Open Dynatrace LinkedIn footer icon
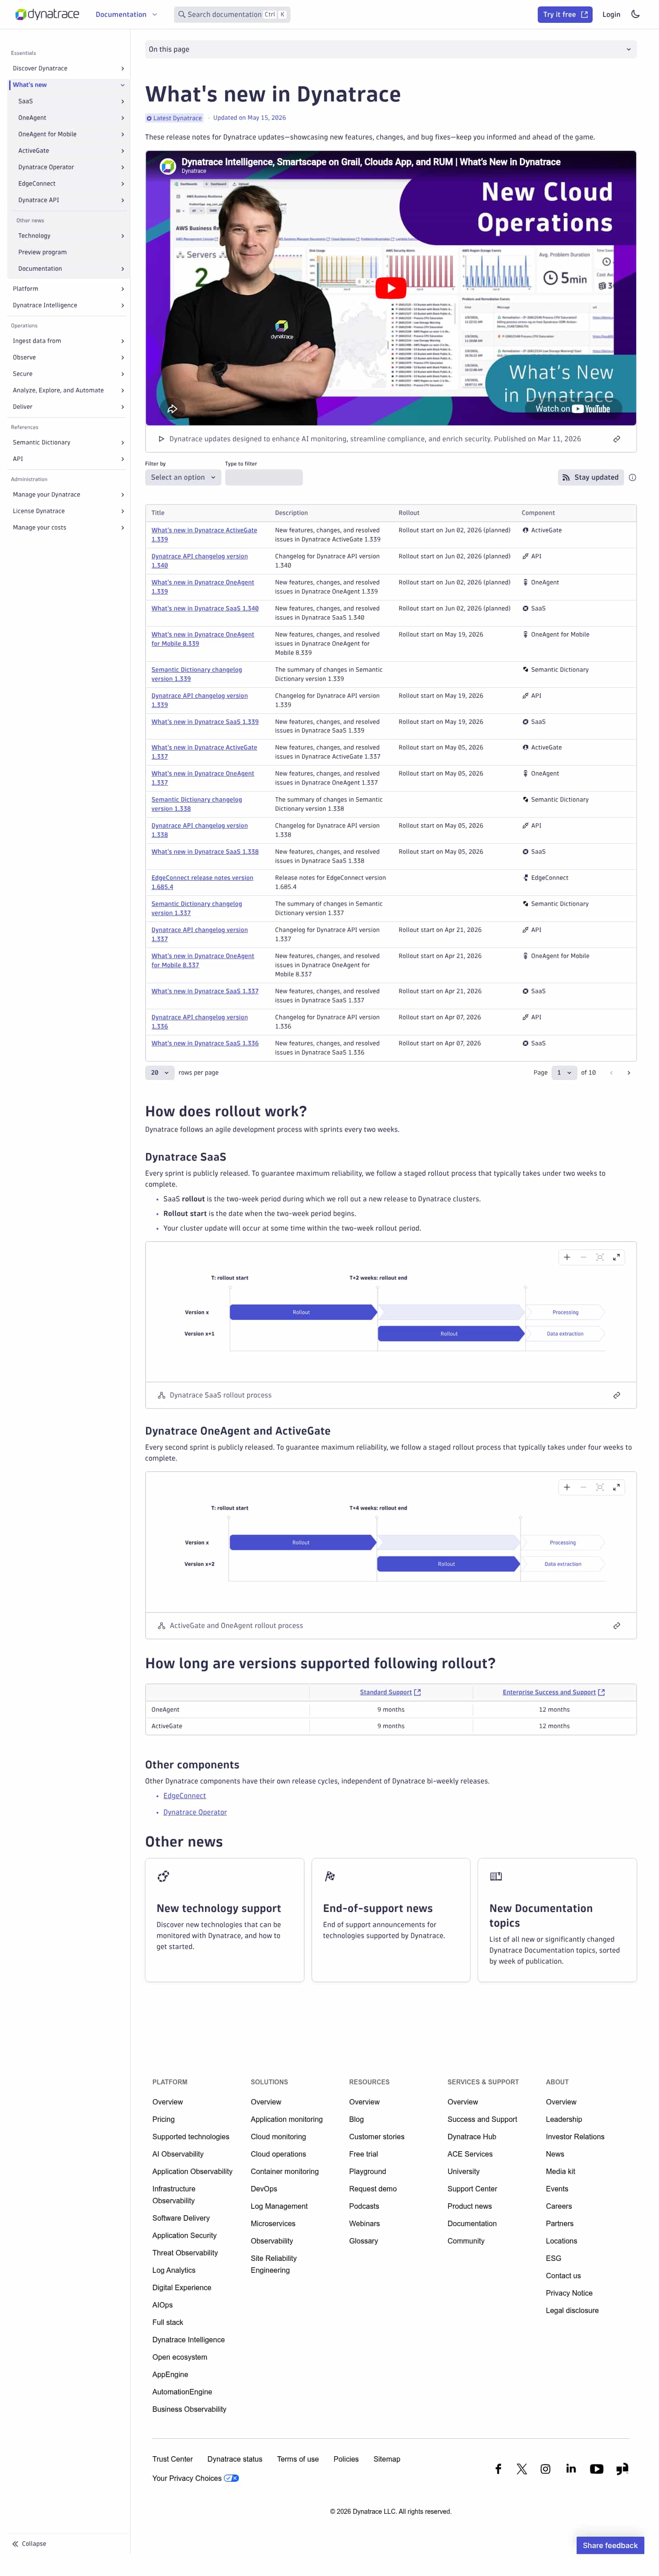Screen dimensions: 659x2576 coord(571,2469)
